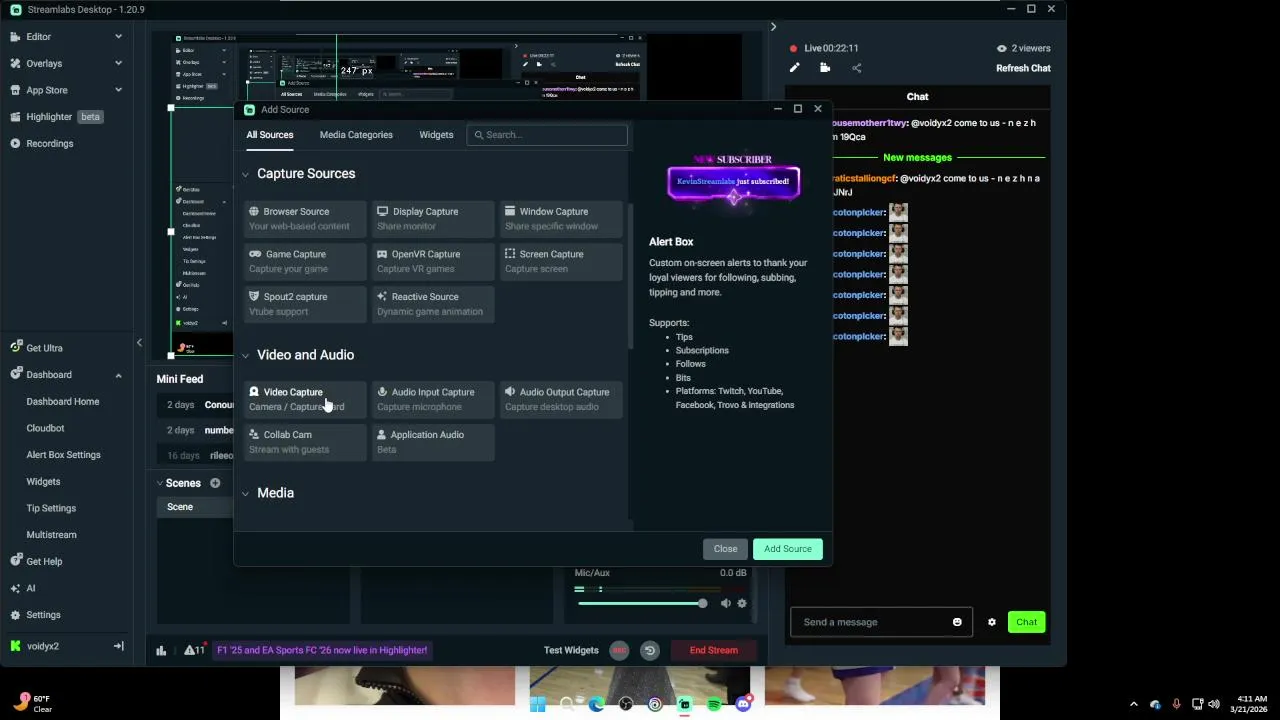
Task: Click the Get Ultra link
Action: (44, 348)
